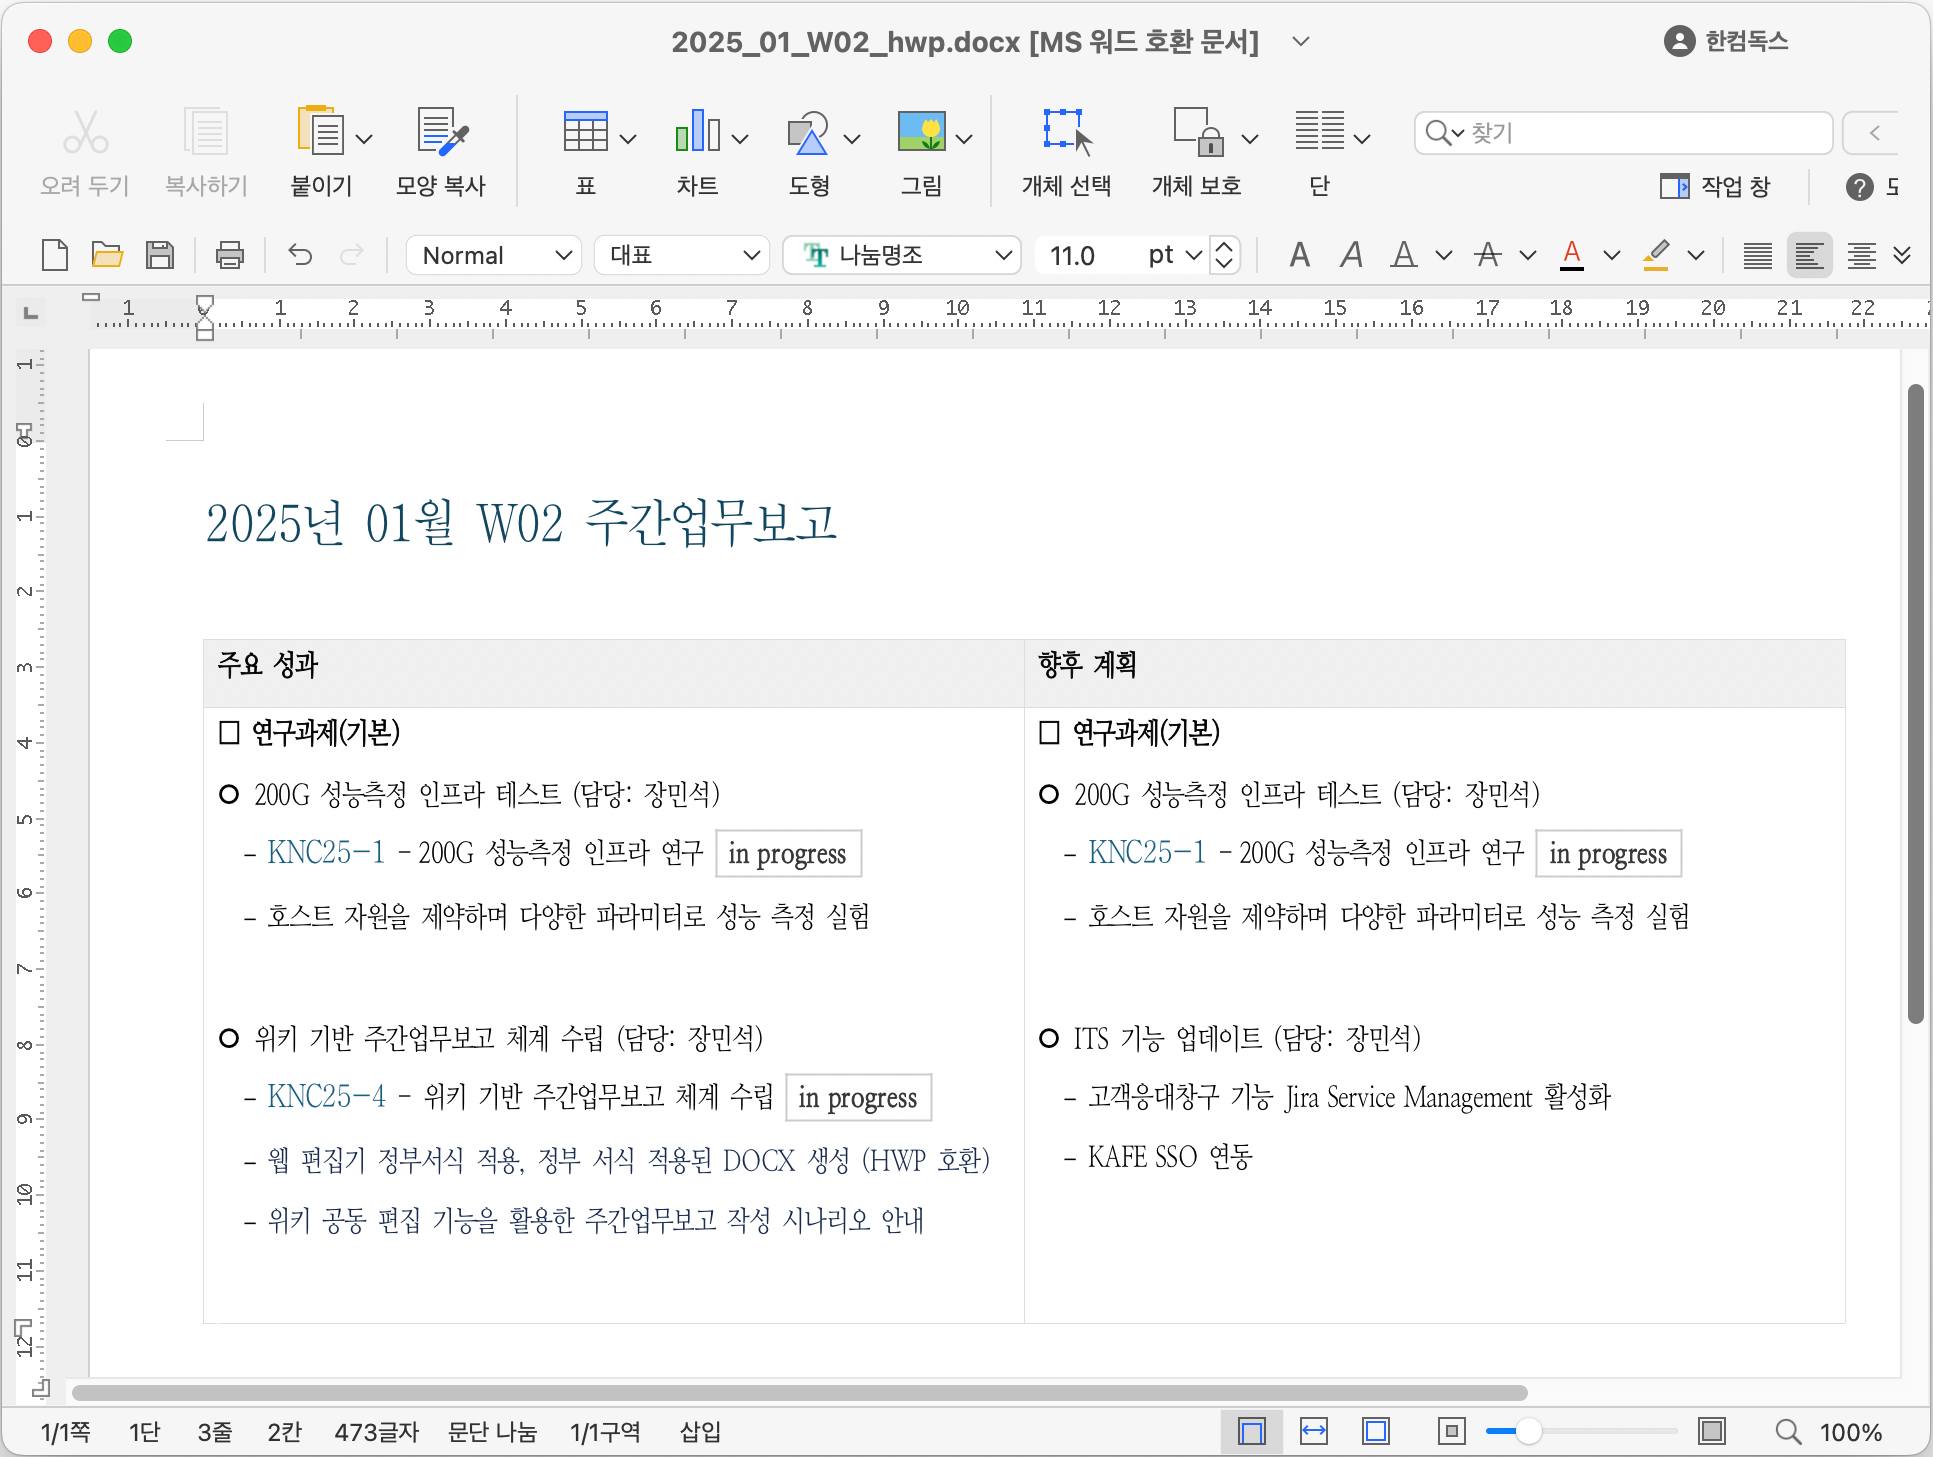The width and height of the screenshot is (1933, 1457).
Task: Open the folder icon to open file
Action: [107, 255]
